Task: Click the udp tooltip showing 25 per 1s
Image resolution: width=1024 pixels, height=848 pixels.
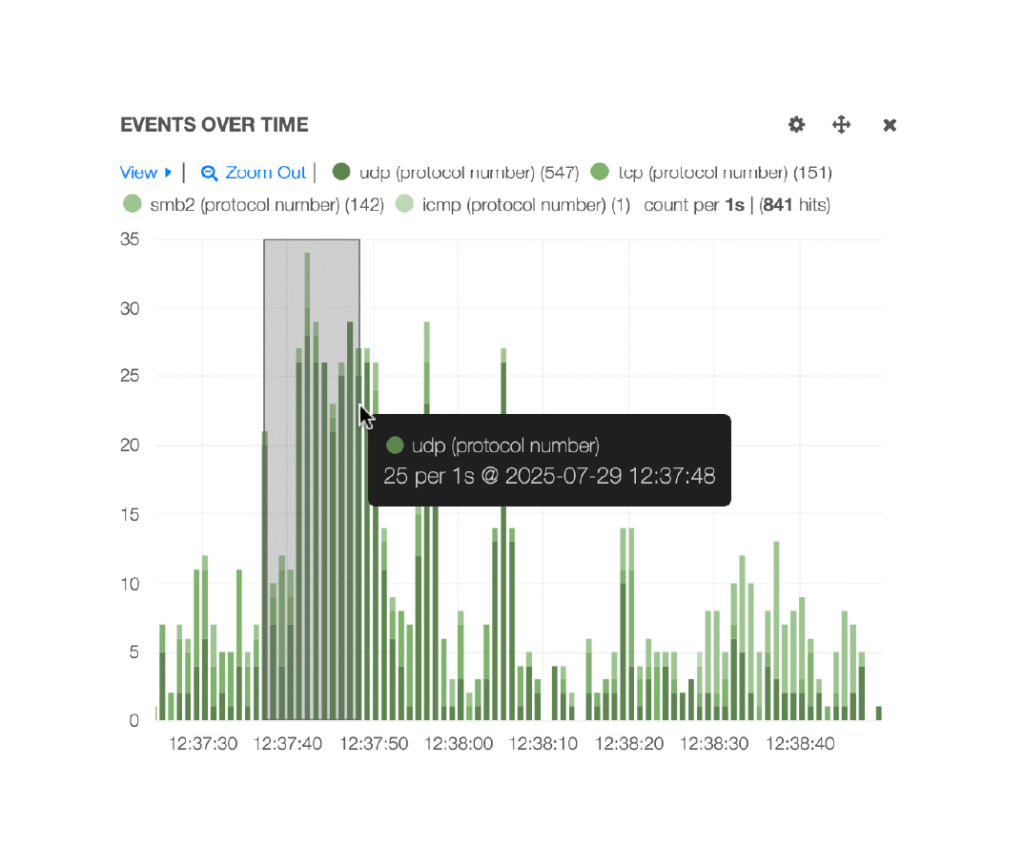Action: 549,461
